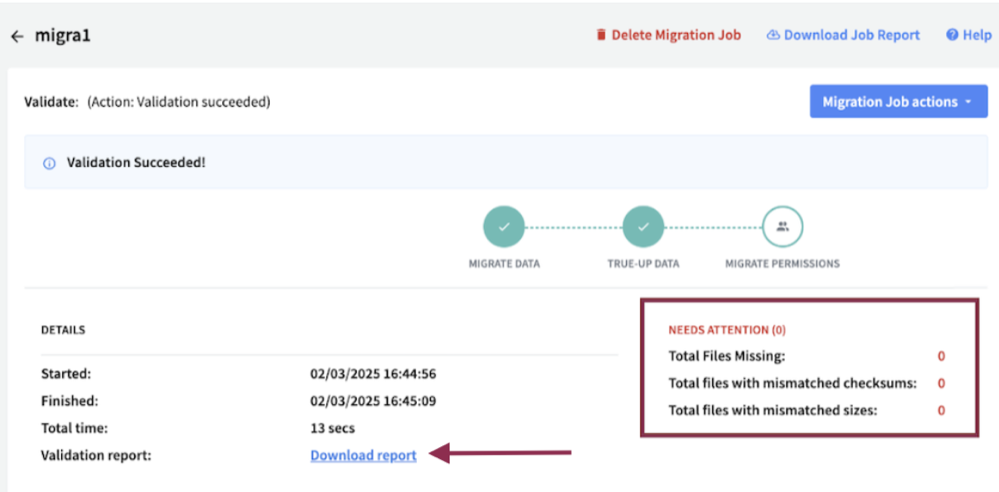Click the info icon in the Validation Succeeded banner

[x=48, y=164]
